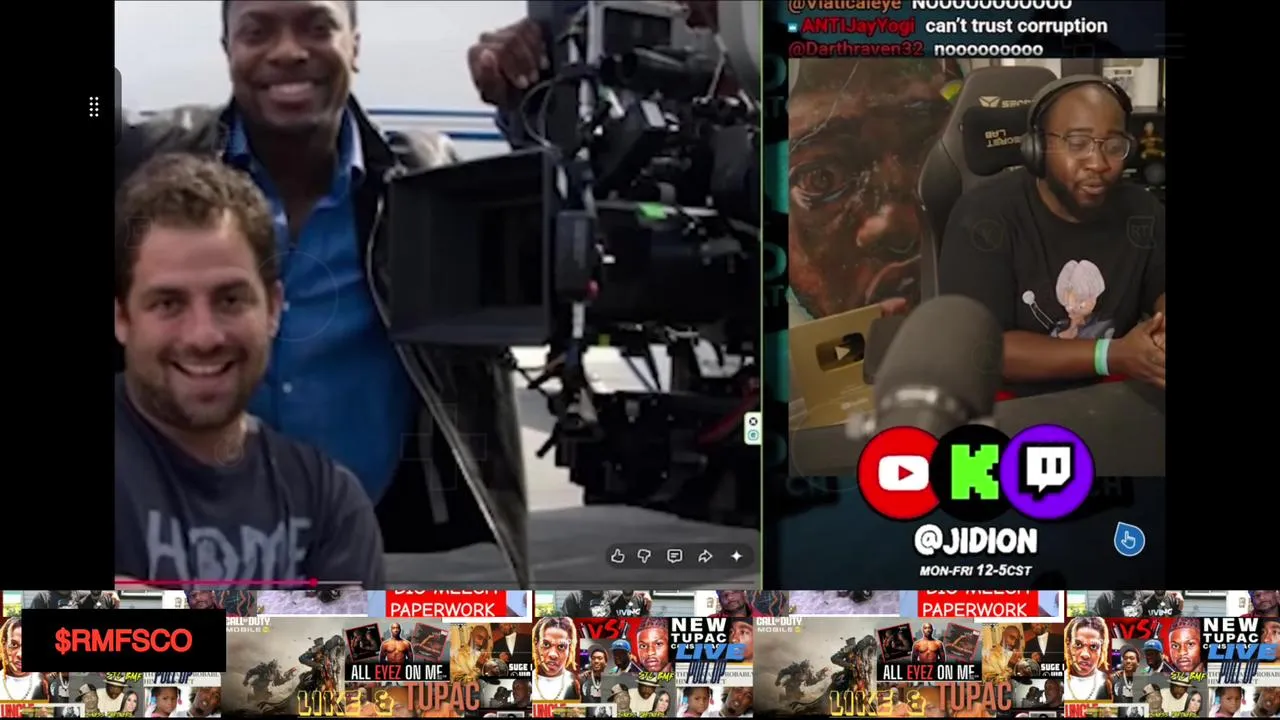This screenshot has width=1280, height=720.
Task: Click chat message 'can't trust corruption'
Action: coord(1016,26)
